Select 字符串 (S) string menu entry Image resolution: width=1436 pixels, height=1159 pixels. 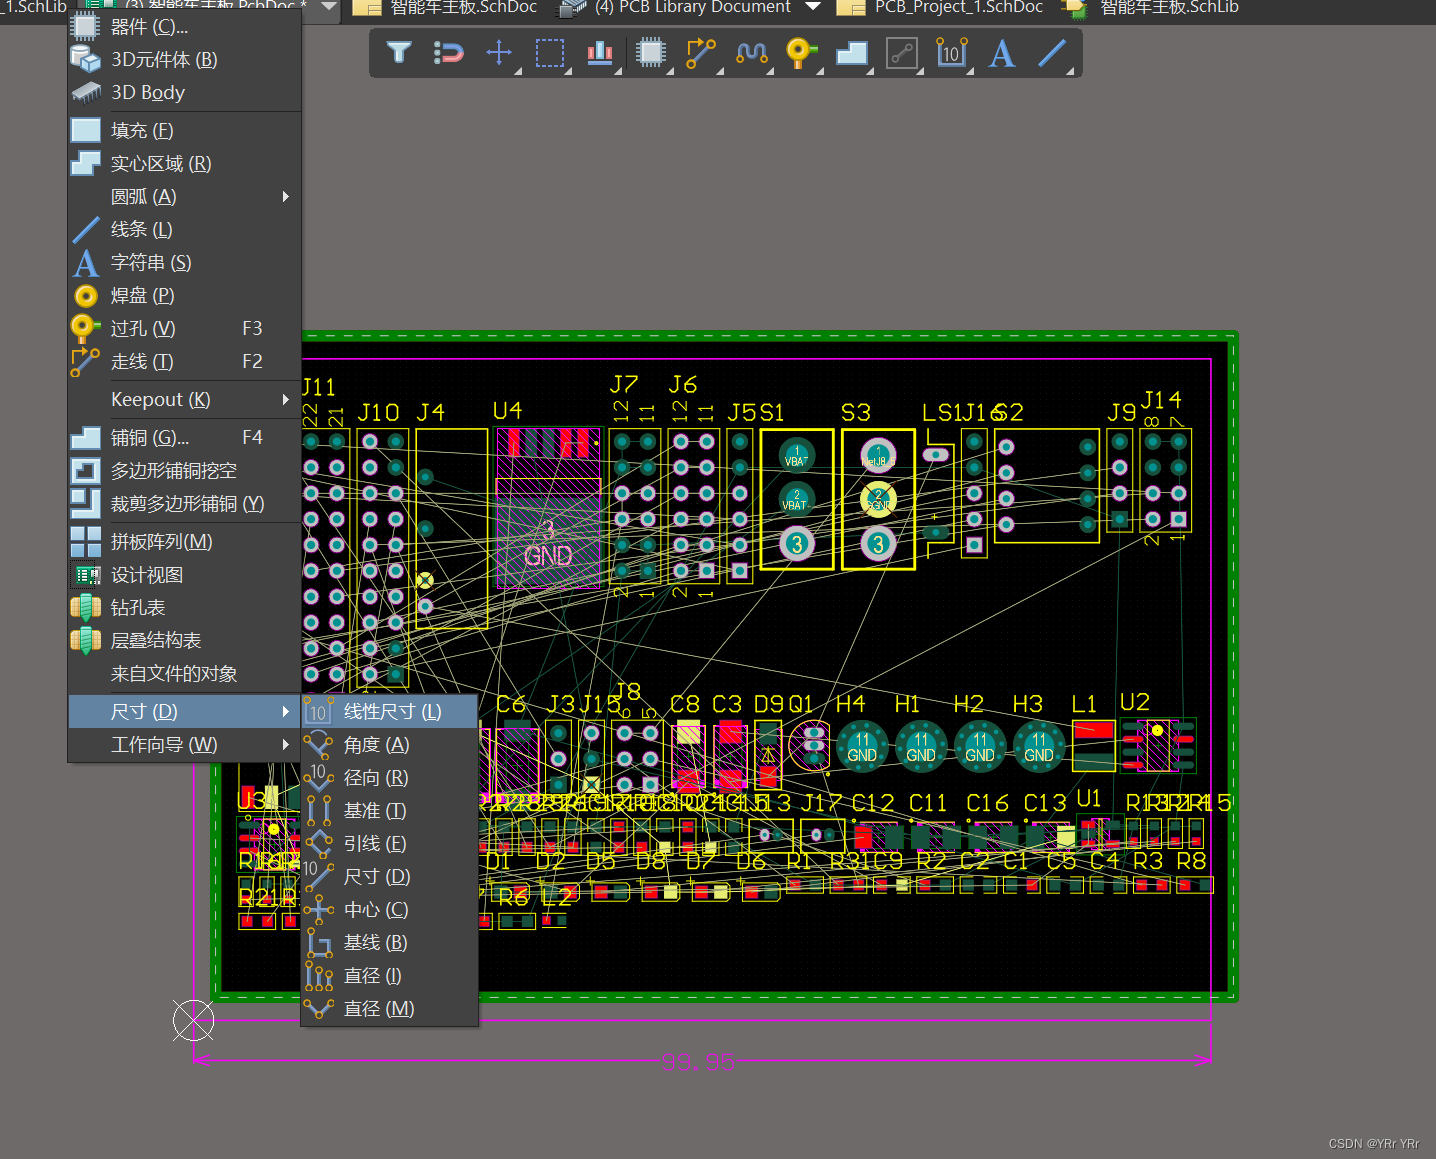click(185, 262)
